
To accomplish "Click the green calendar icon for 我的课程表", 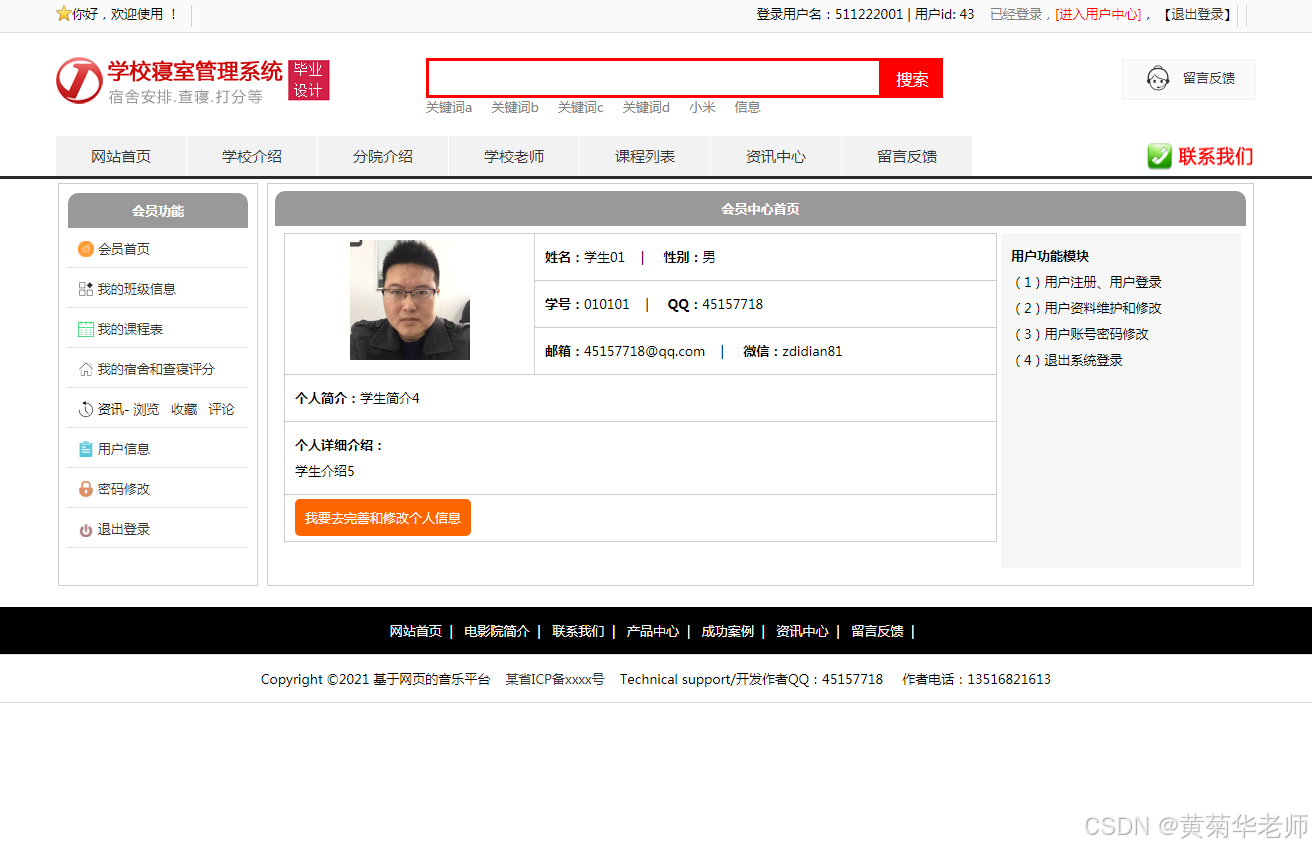I will [x=86, y=328].
